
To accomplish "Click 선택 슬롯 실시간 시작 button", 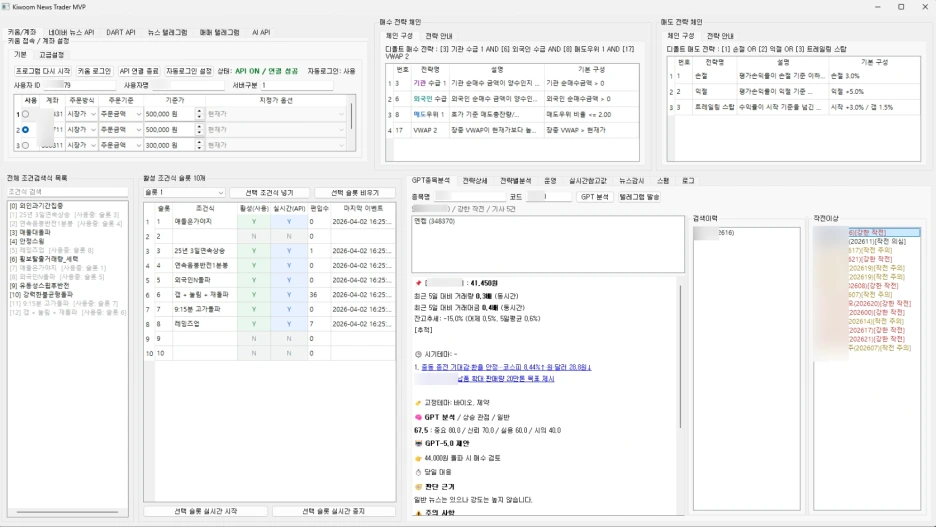I will pos(205,511).
